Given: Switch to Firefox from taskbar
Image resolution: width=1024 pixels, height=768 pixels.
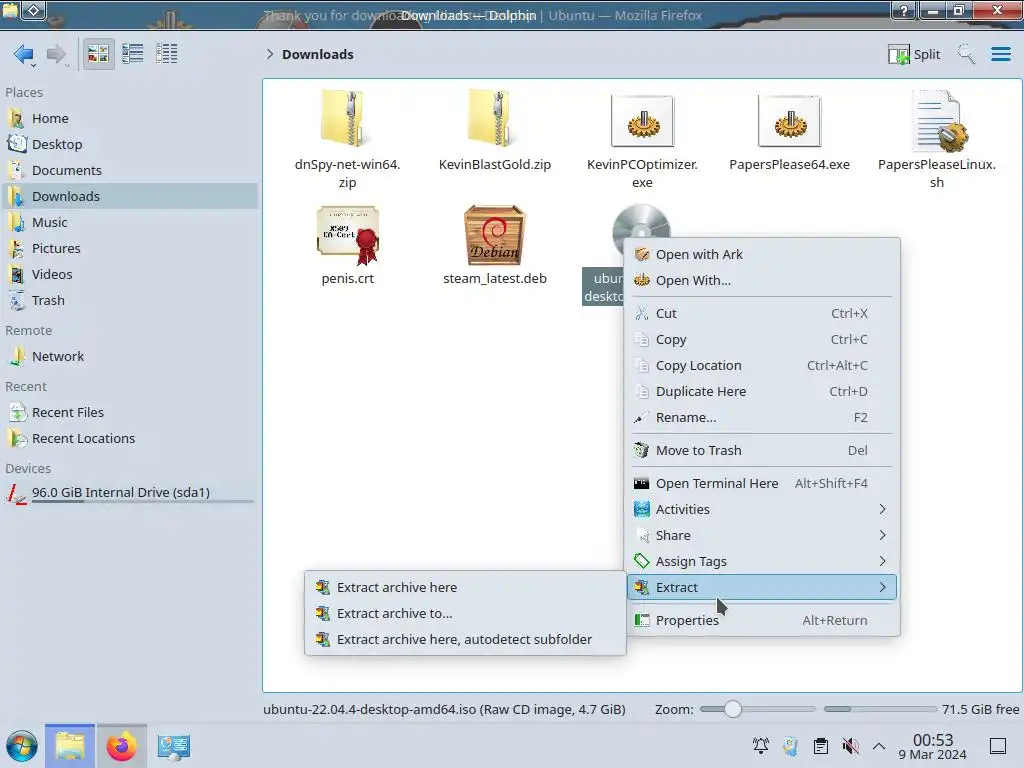Looking at the screenshot, I should click(121, 746).
